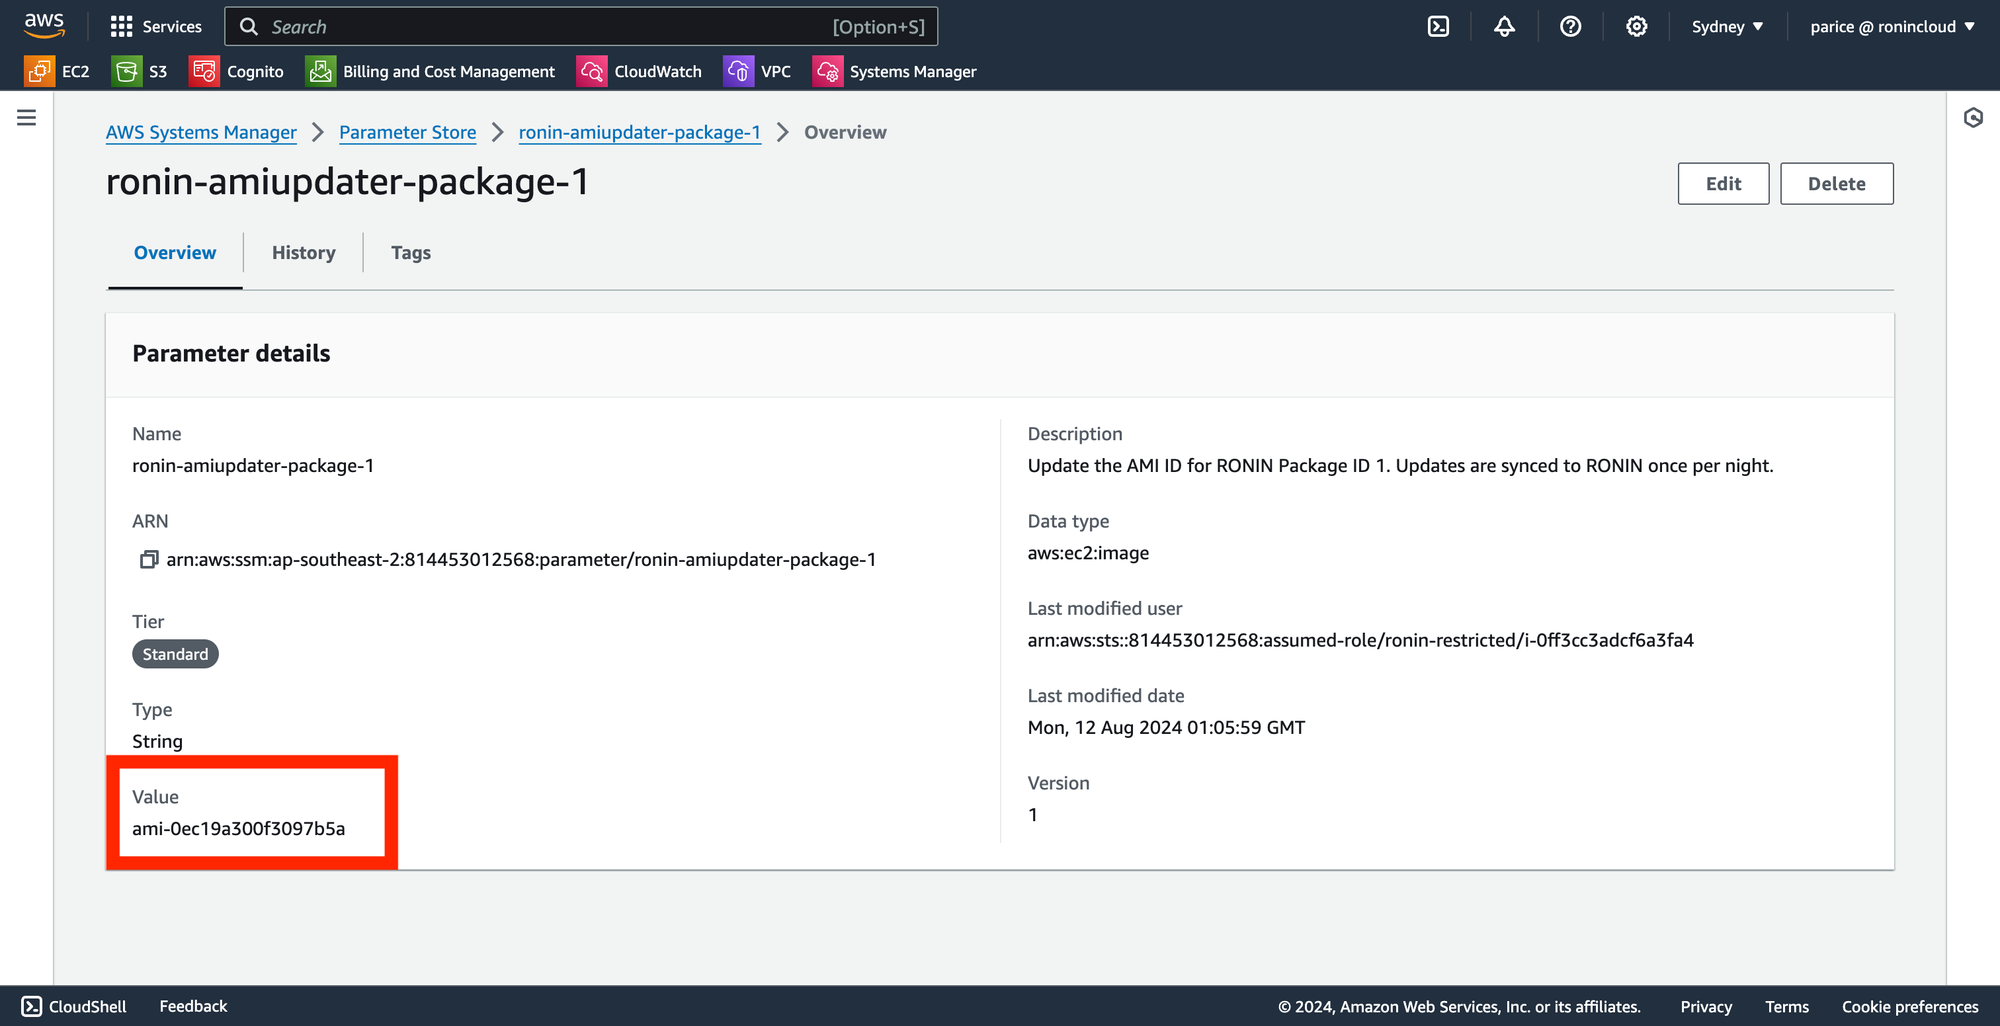The image size is (2000, 1026).
Task: Open ronin-amiupdater-package-1 breadcrumb link
Action: [640, 132]
